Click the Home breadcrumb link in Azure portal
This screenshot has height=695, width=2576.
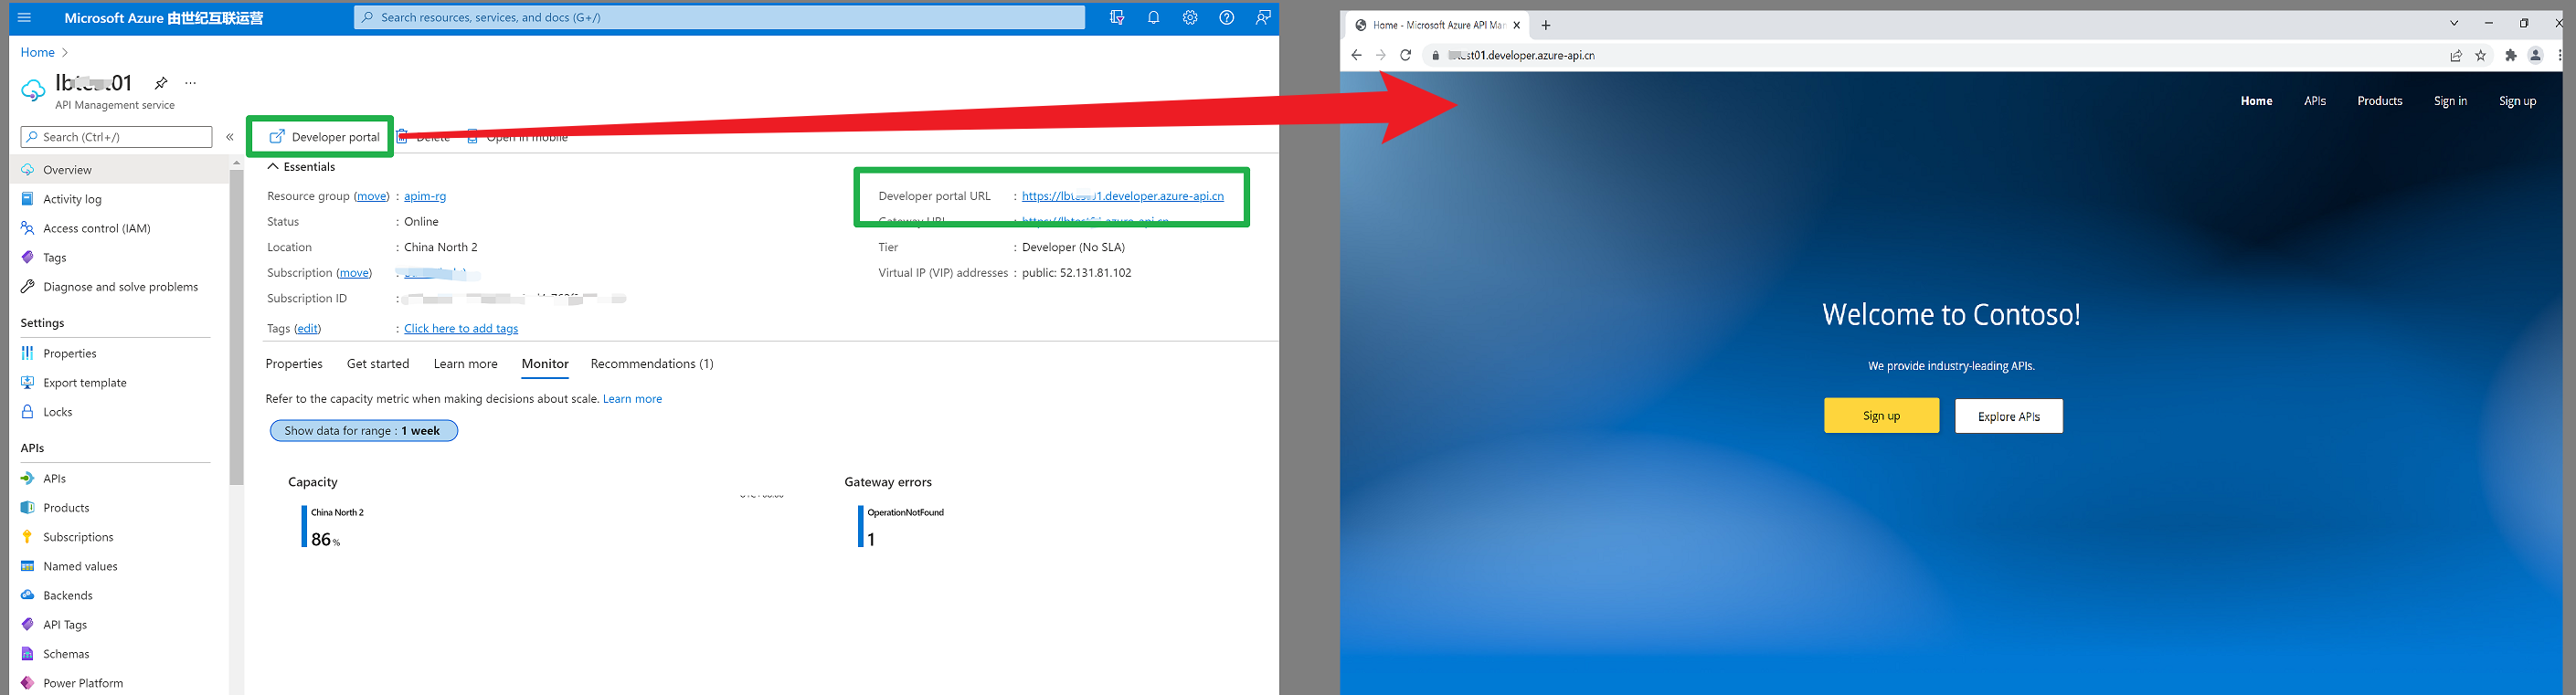point(38,52)
